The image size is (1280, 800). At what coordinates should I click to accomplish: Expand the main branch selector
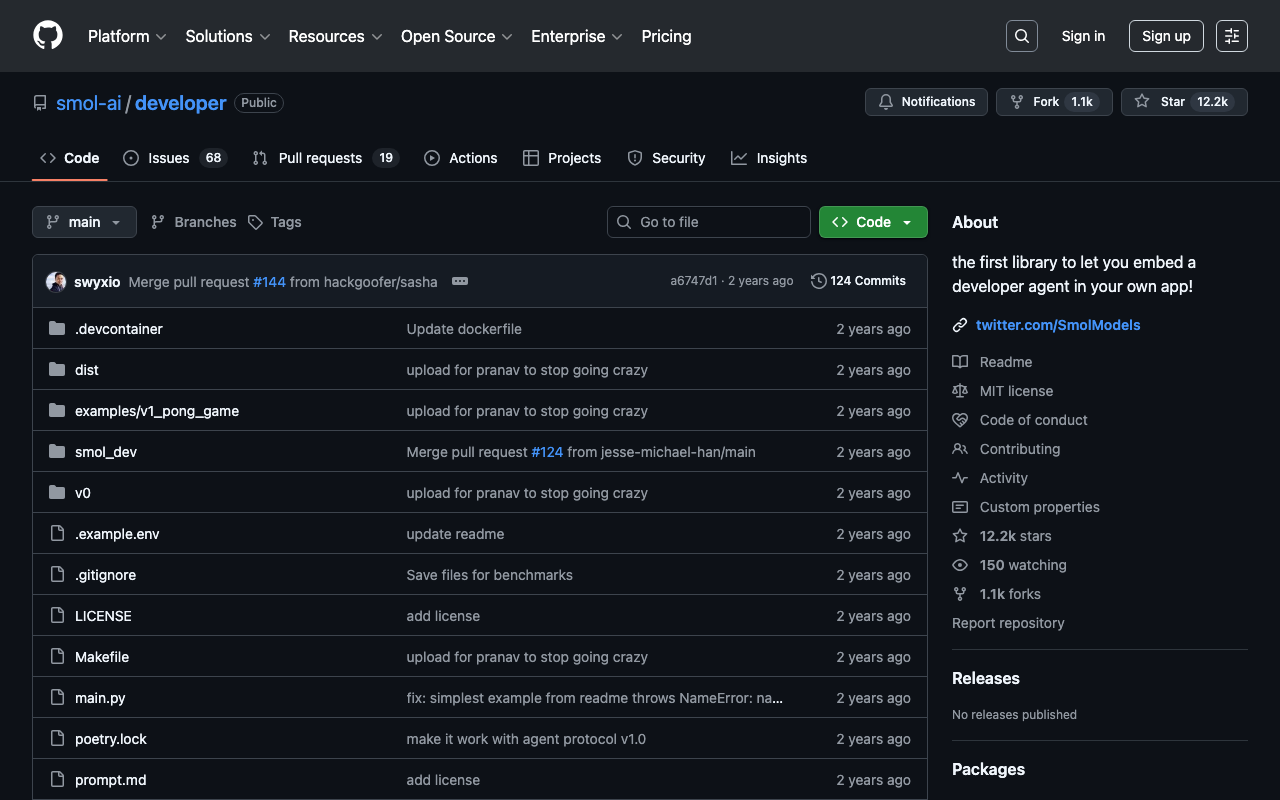point(84,222)
